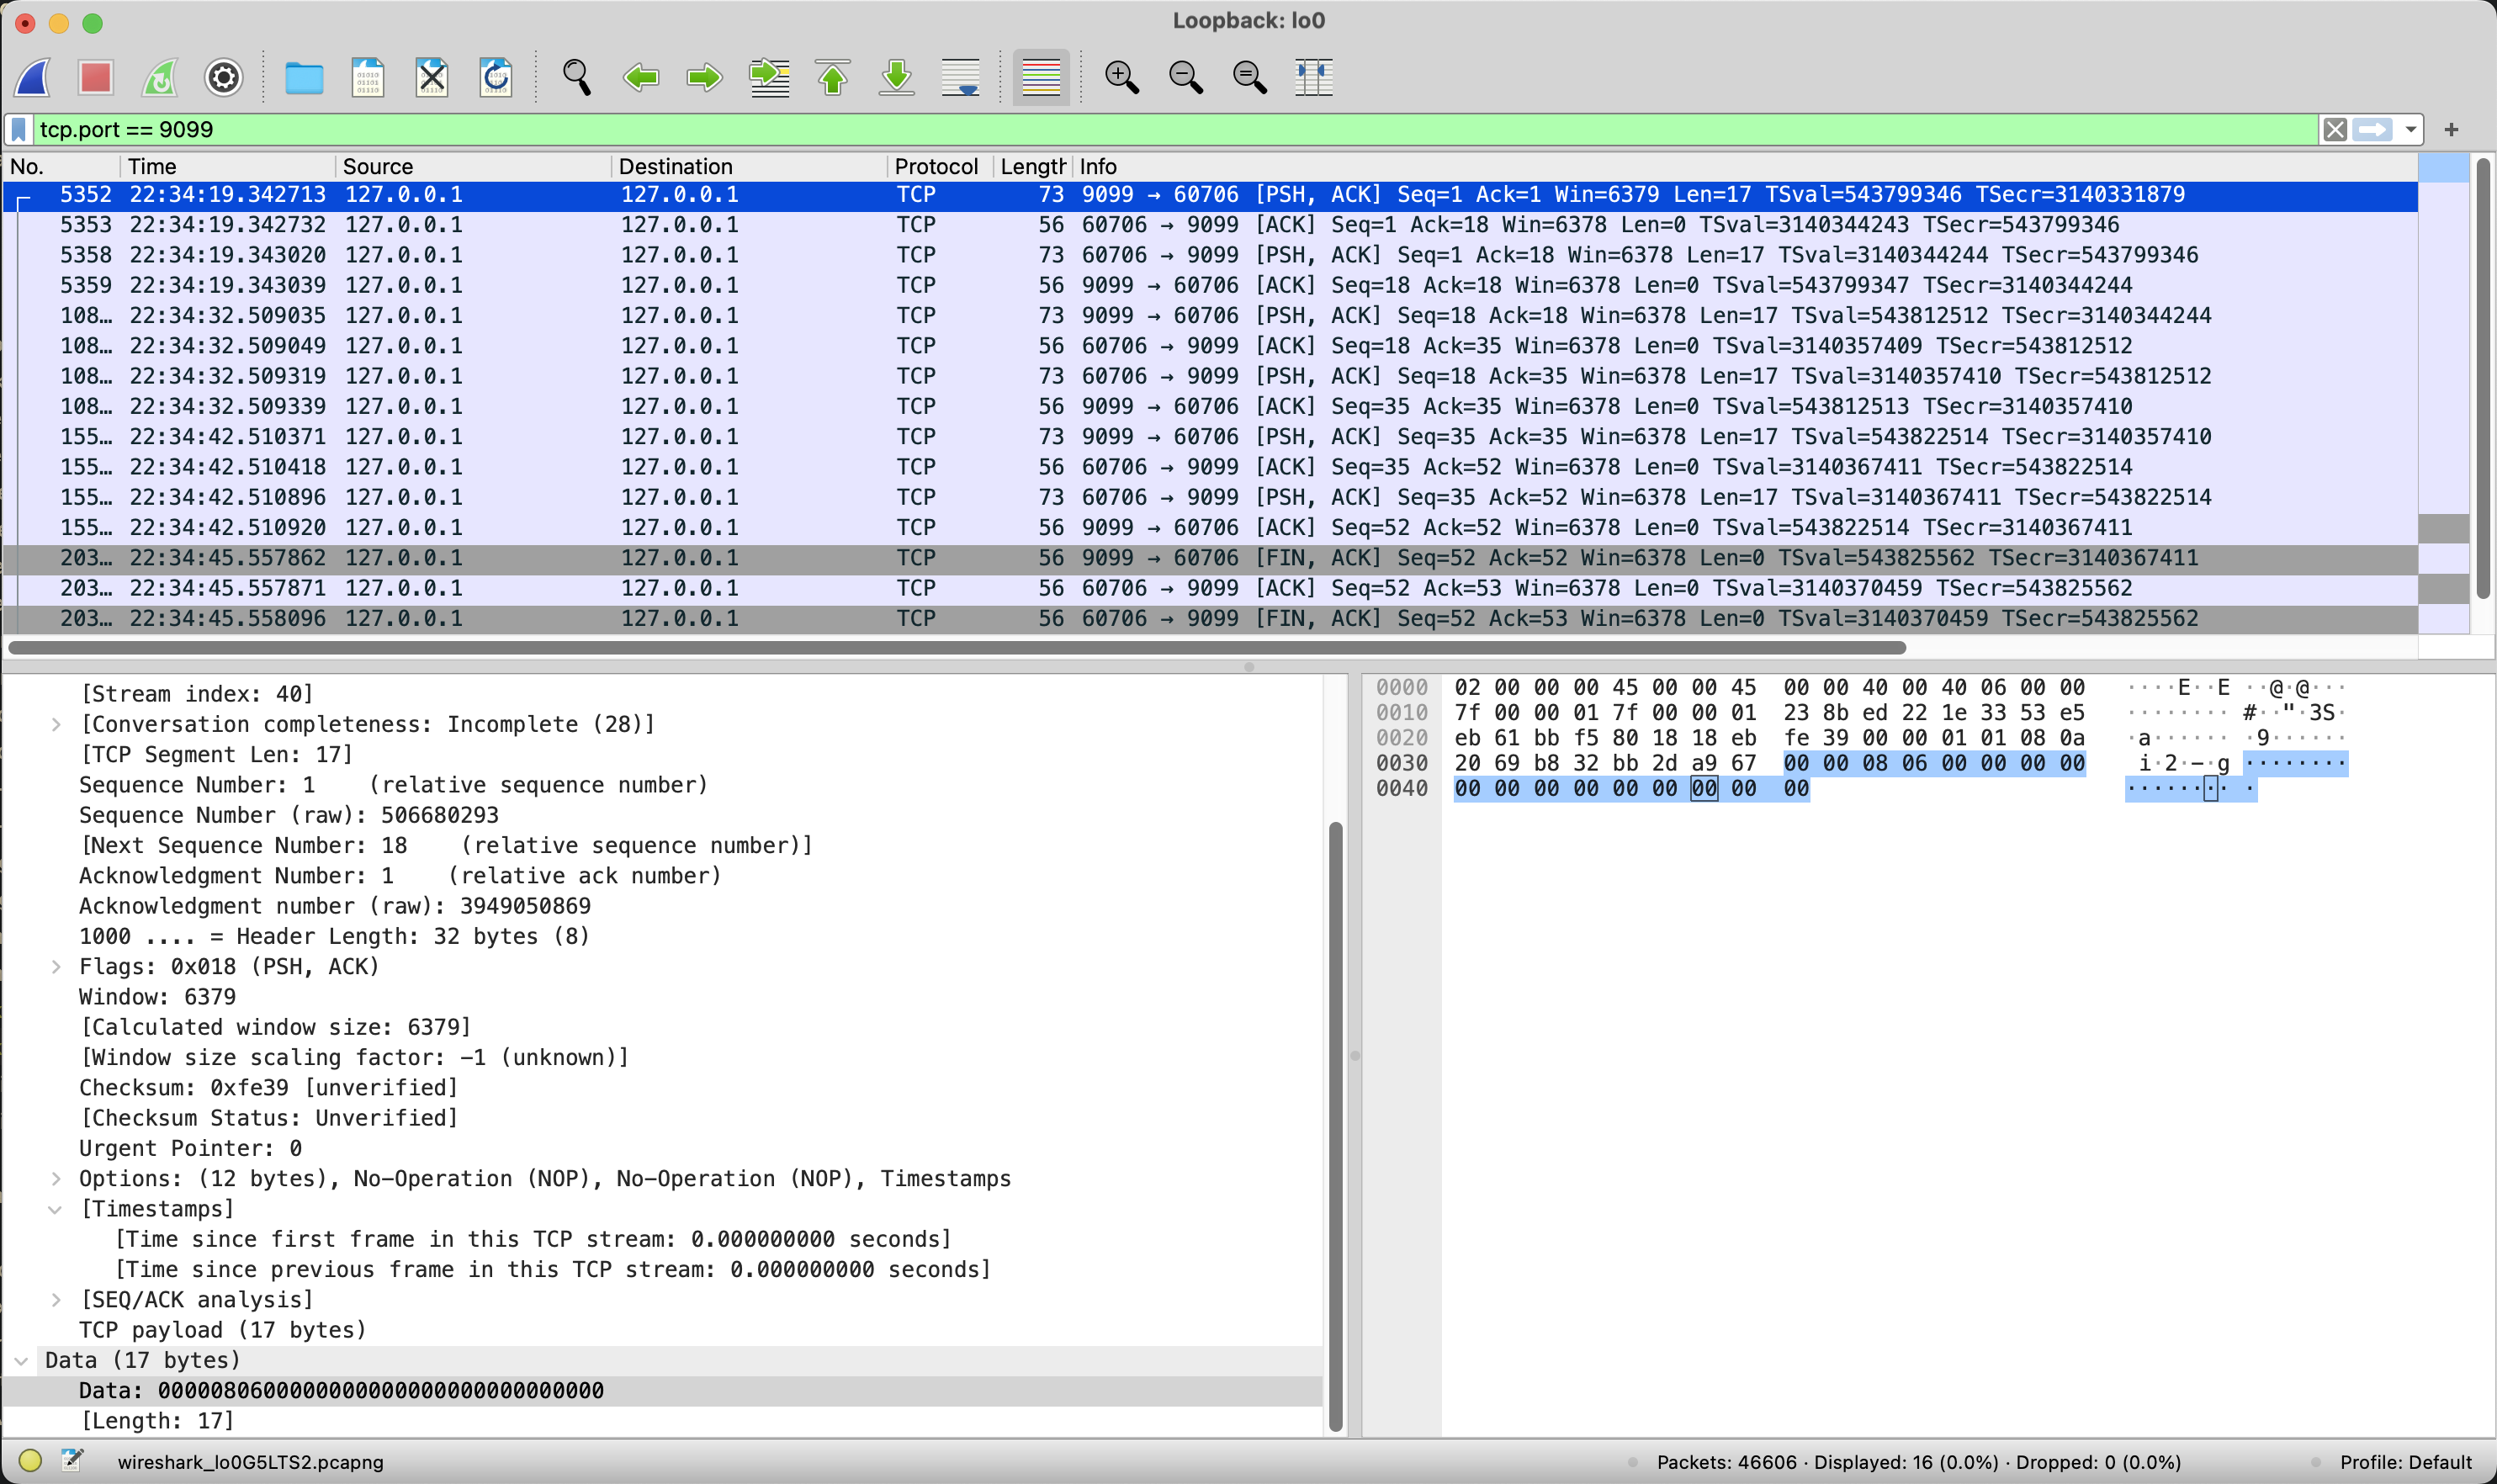Start capturing packets with shark fin icon
Screen dimensions: 2497x1484
point(33,77)
